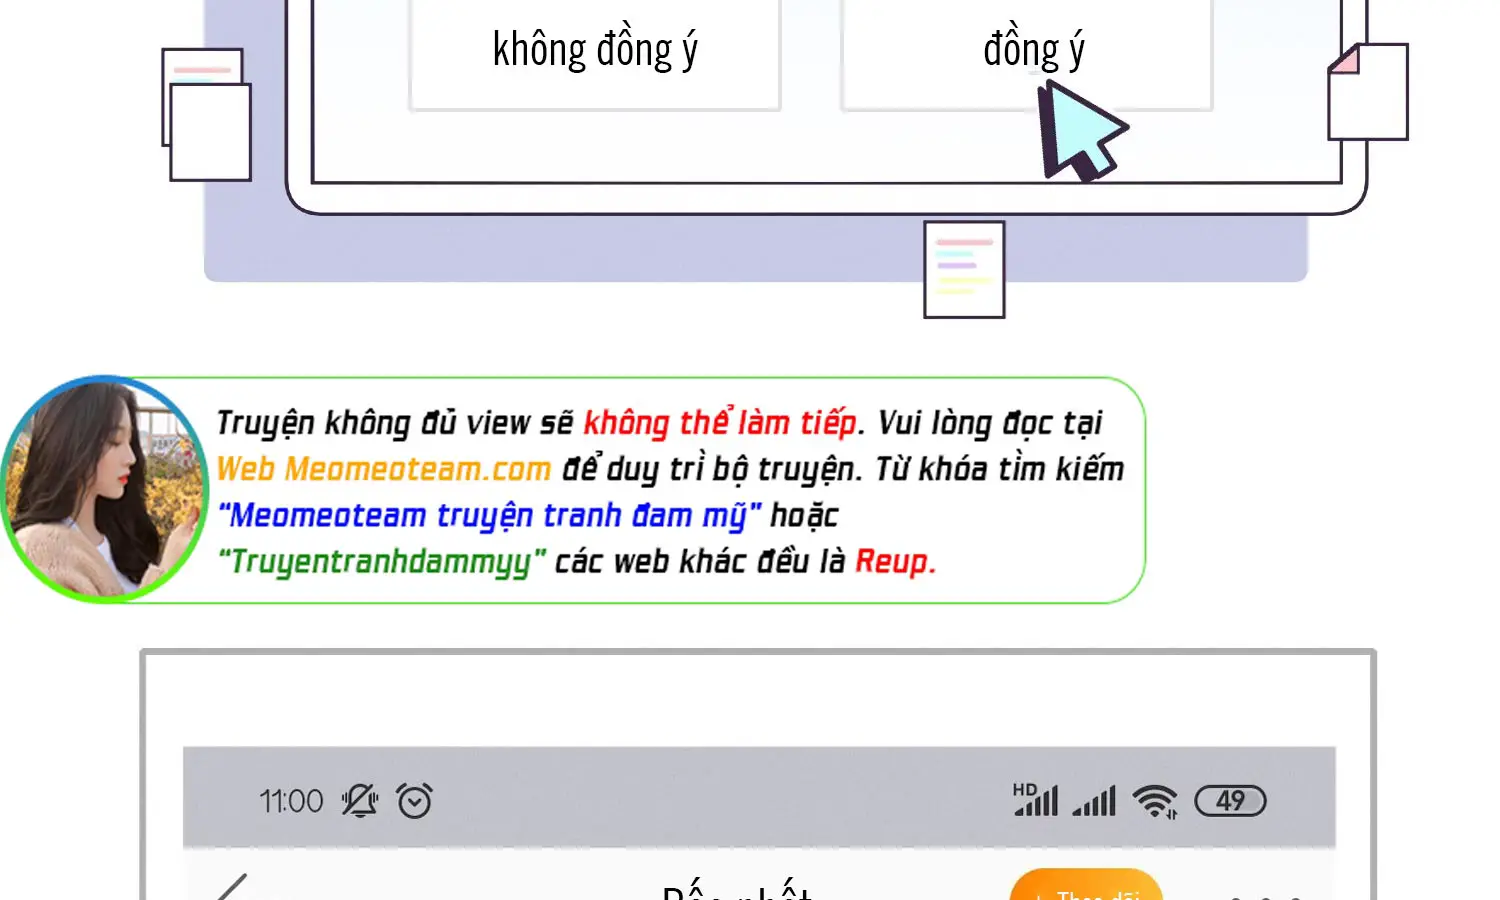This screenshot has width=1500, height=900.
Task: Click the second cellular signal bars icon
Action: pos(1094,801)
